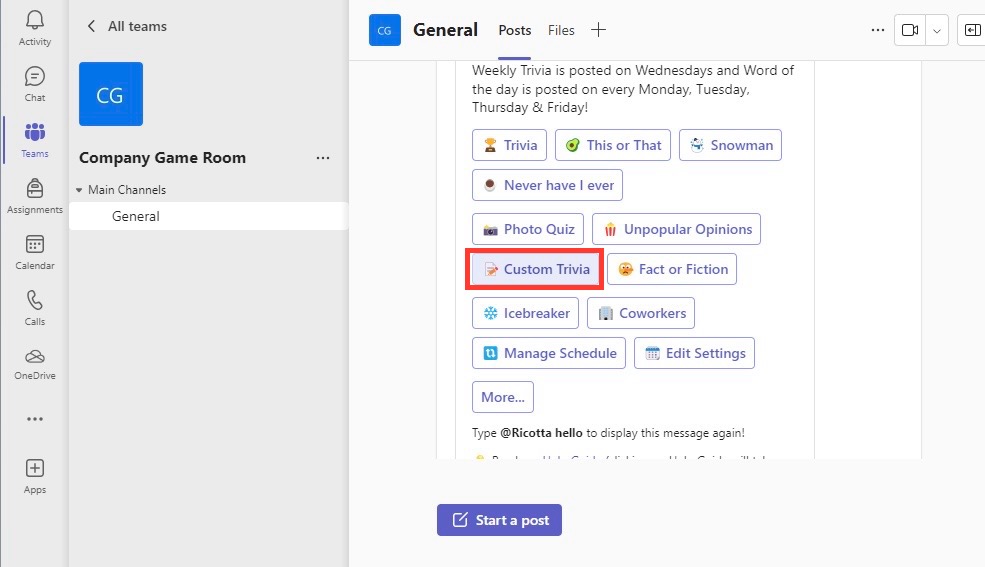The height and width of the screenshot is (567, 985).
Task: Open the Coworkers game
Action: 641,313
